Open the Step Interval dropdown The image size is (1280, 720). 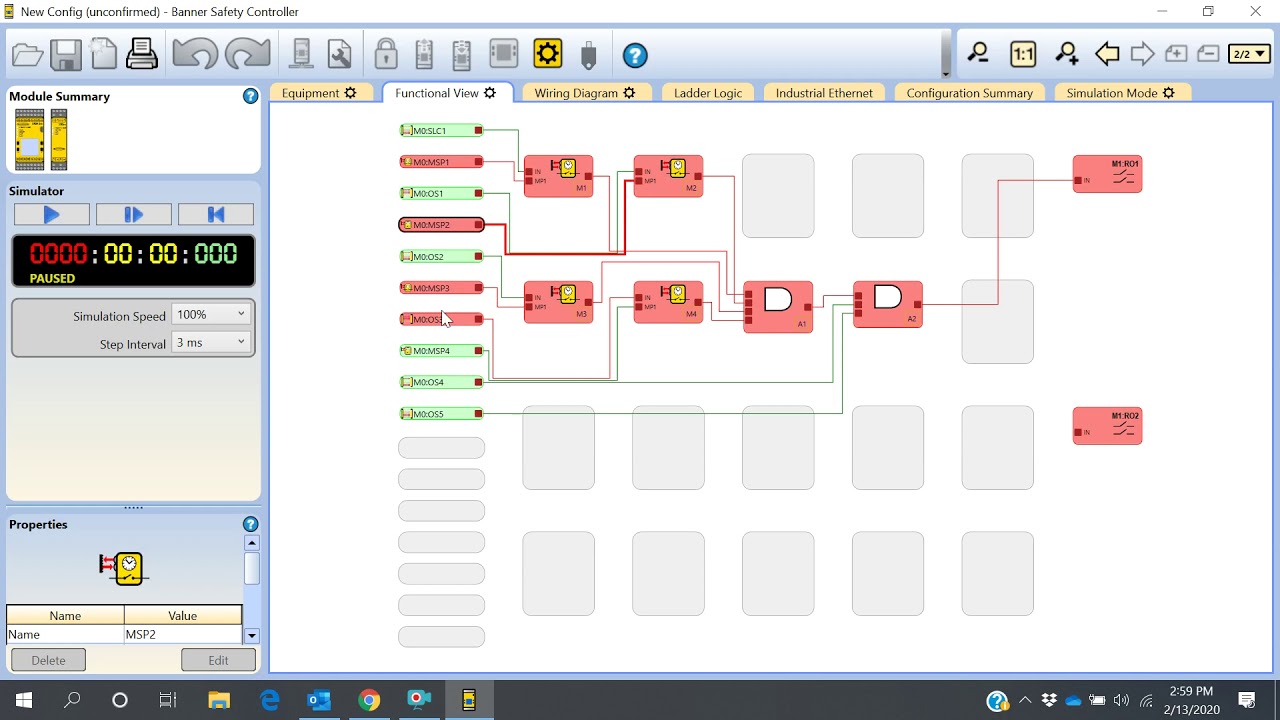(x=211, y=342)
